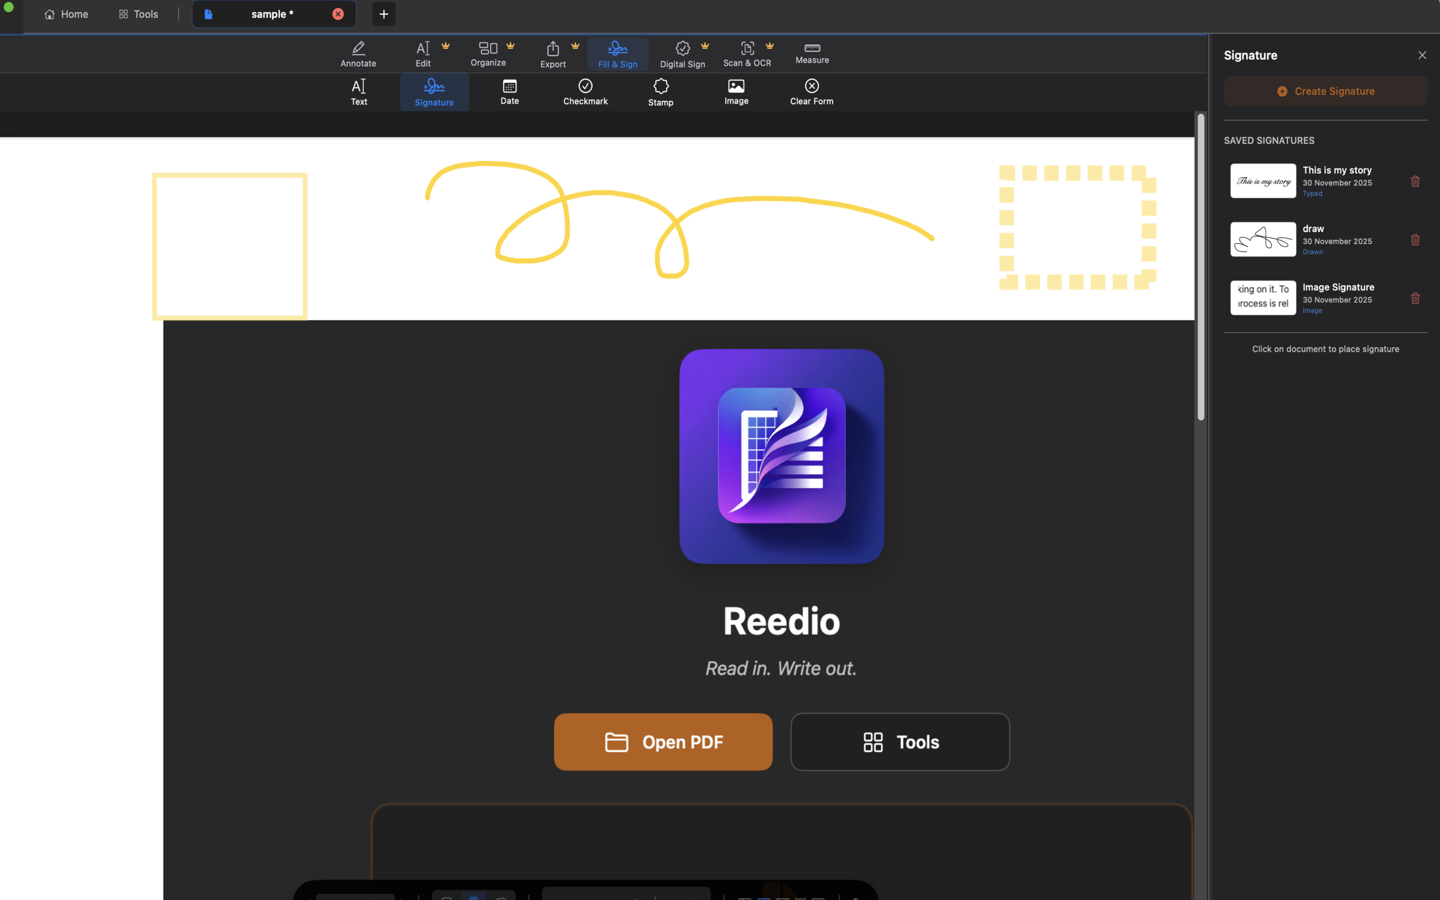Screen dimensions: 1440x900
Task: Select the Organize tool
Action: pyautogui.click(x=488, y=54)
